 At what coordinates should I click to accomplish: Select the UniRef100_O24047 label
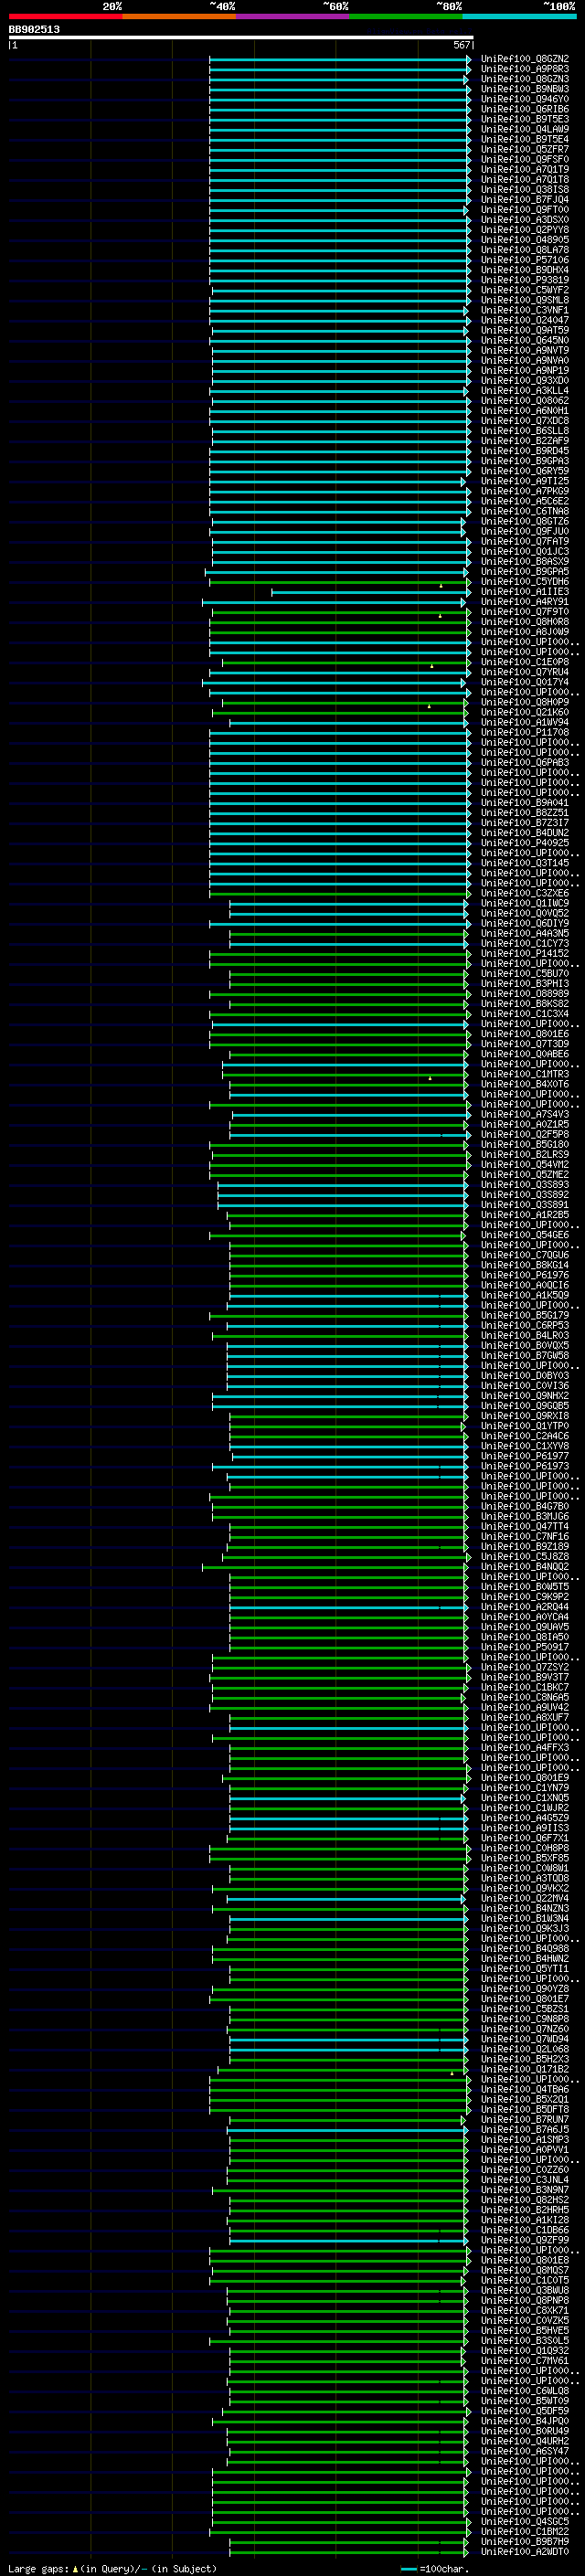[525, 320]
